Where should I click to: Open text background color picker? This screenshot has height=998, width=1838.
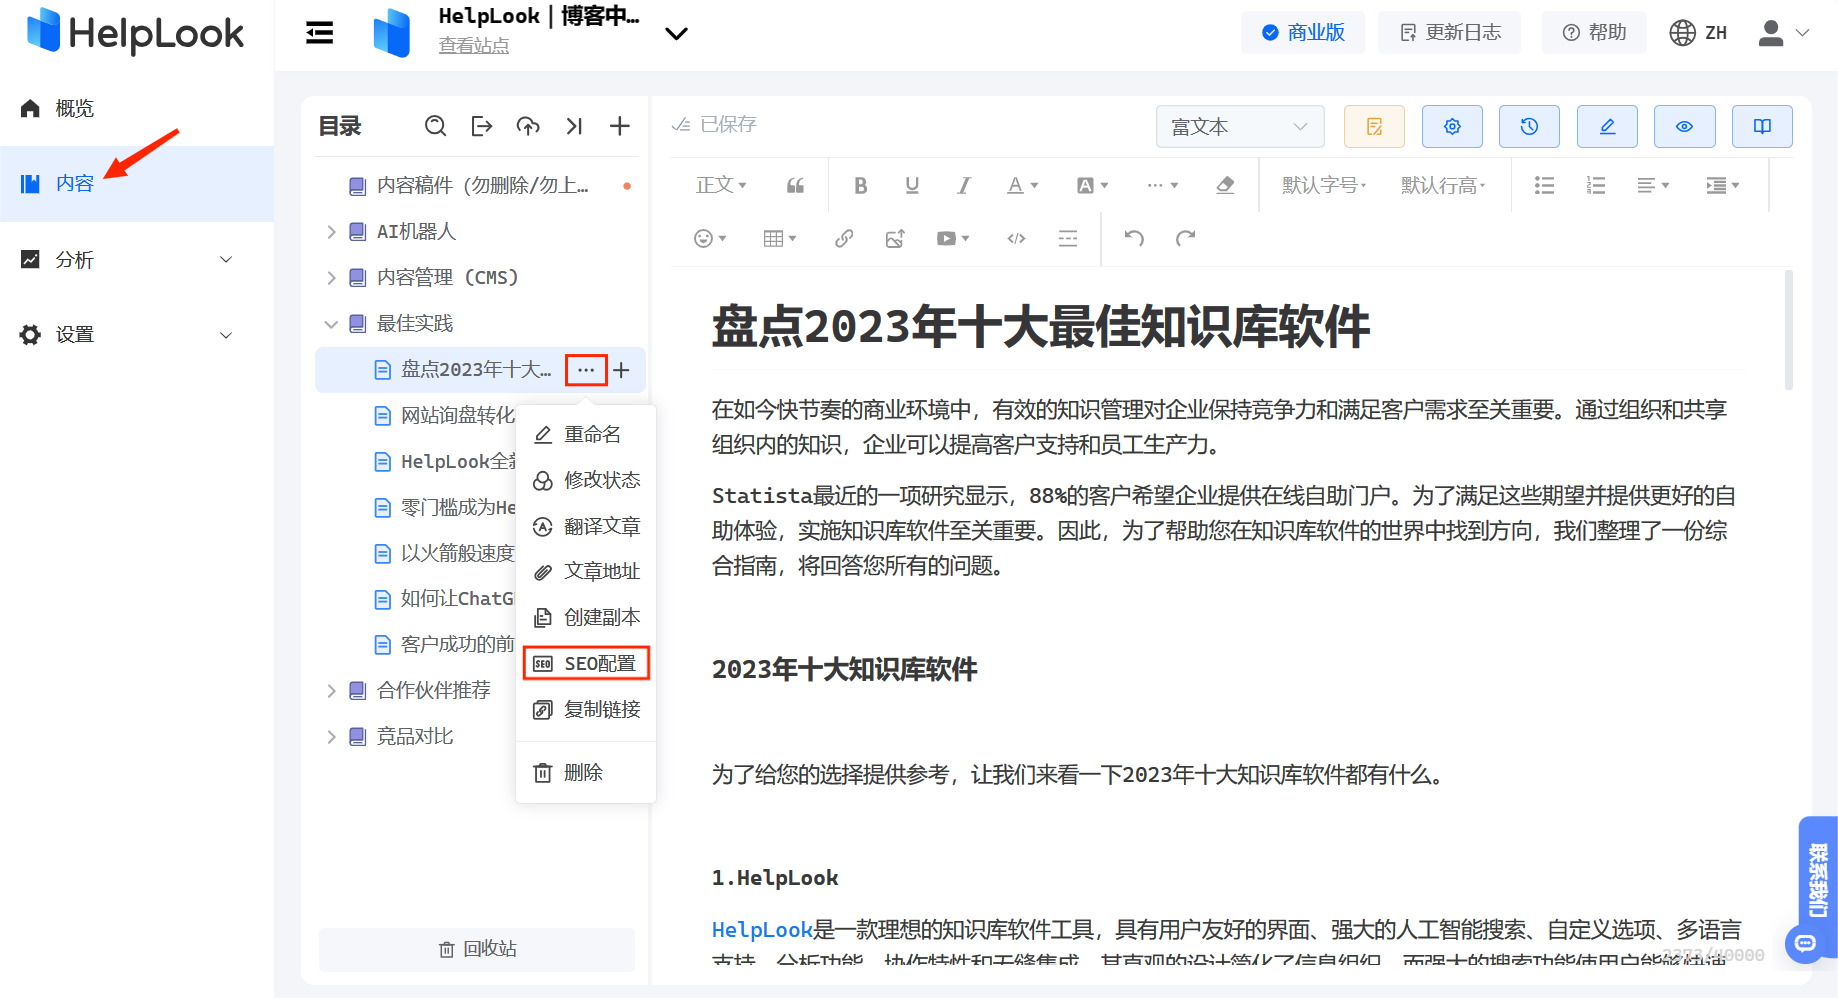(1092, 185)
